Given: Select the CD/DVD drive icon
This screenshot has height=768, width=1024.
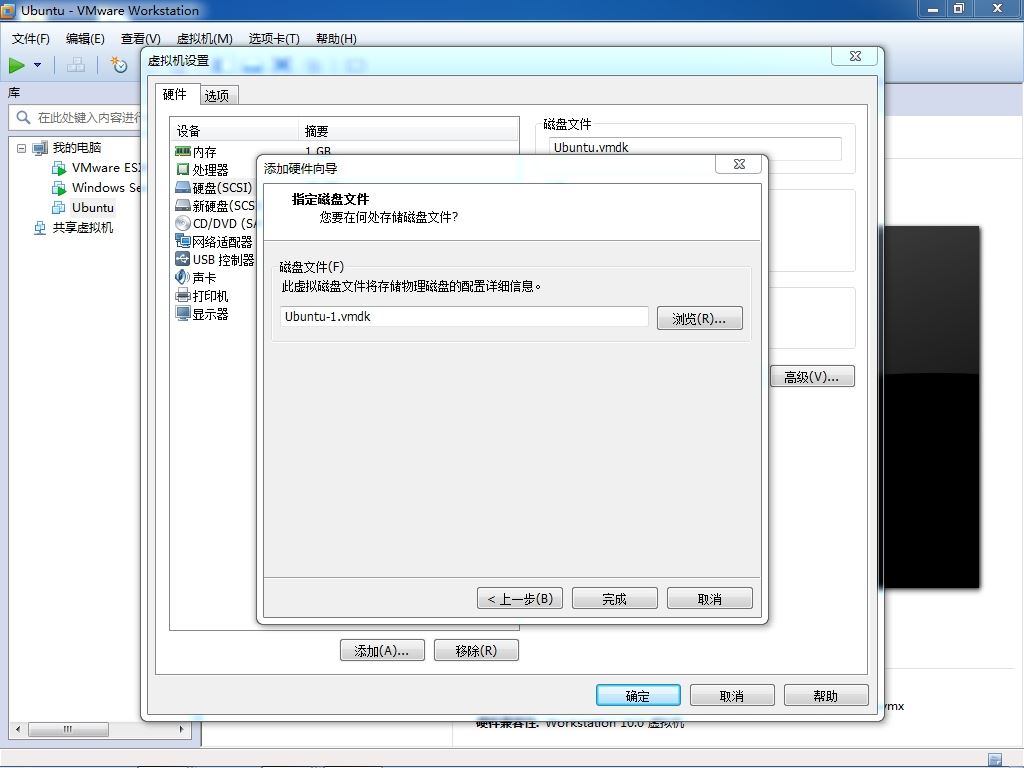Looking at the screenshot, I should tap(183, 223).
